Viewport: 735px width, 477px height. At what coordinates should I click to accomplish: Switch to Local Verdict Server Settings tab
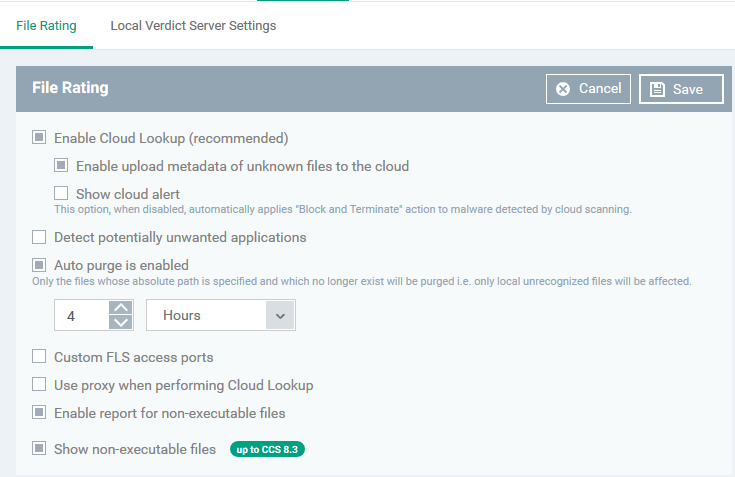point(193,25)
